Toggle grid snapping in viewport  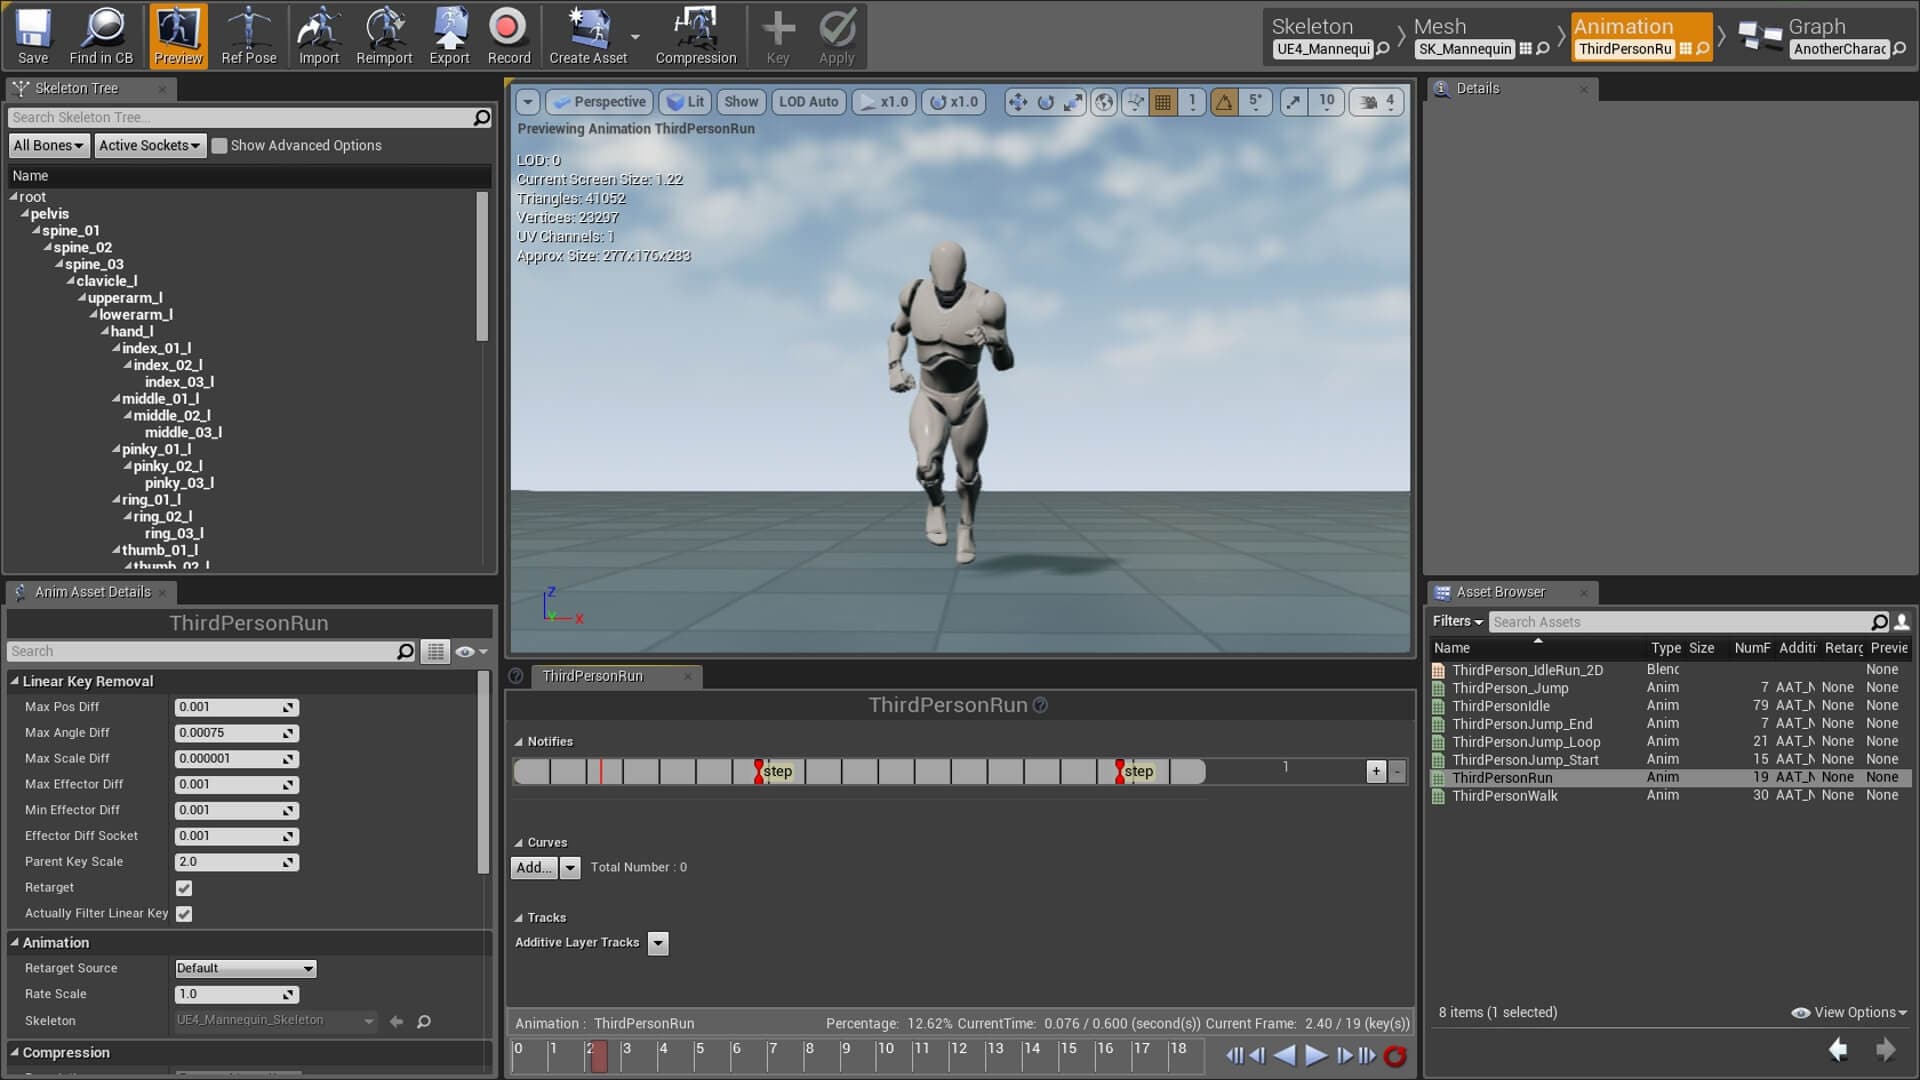[1163, 102]
